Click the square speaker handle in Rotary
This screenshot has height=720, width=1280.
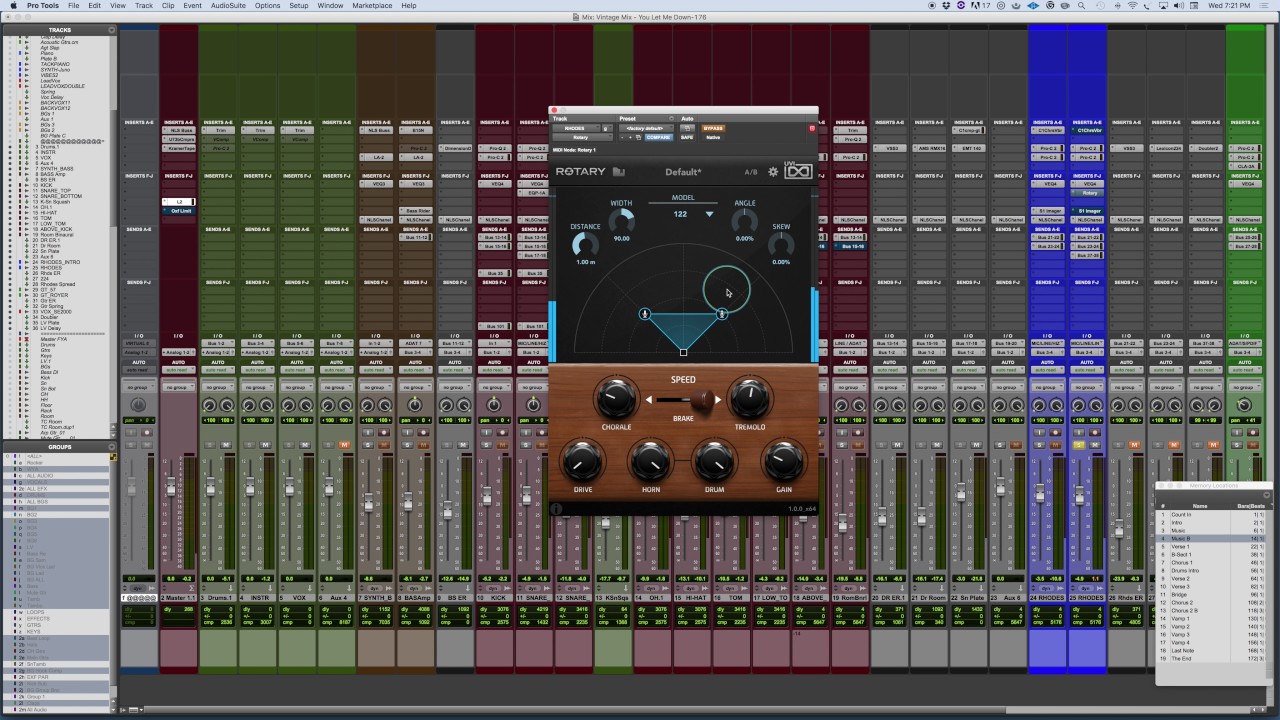click(x=683, y=352)
